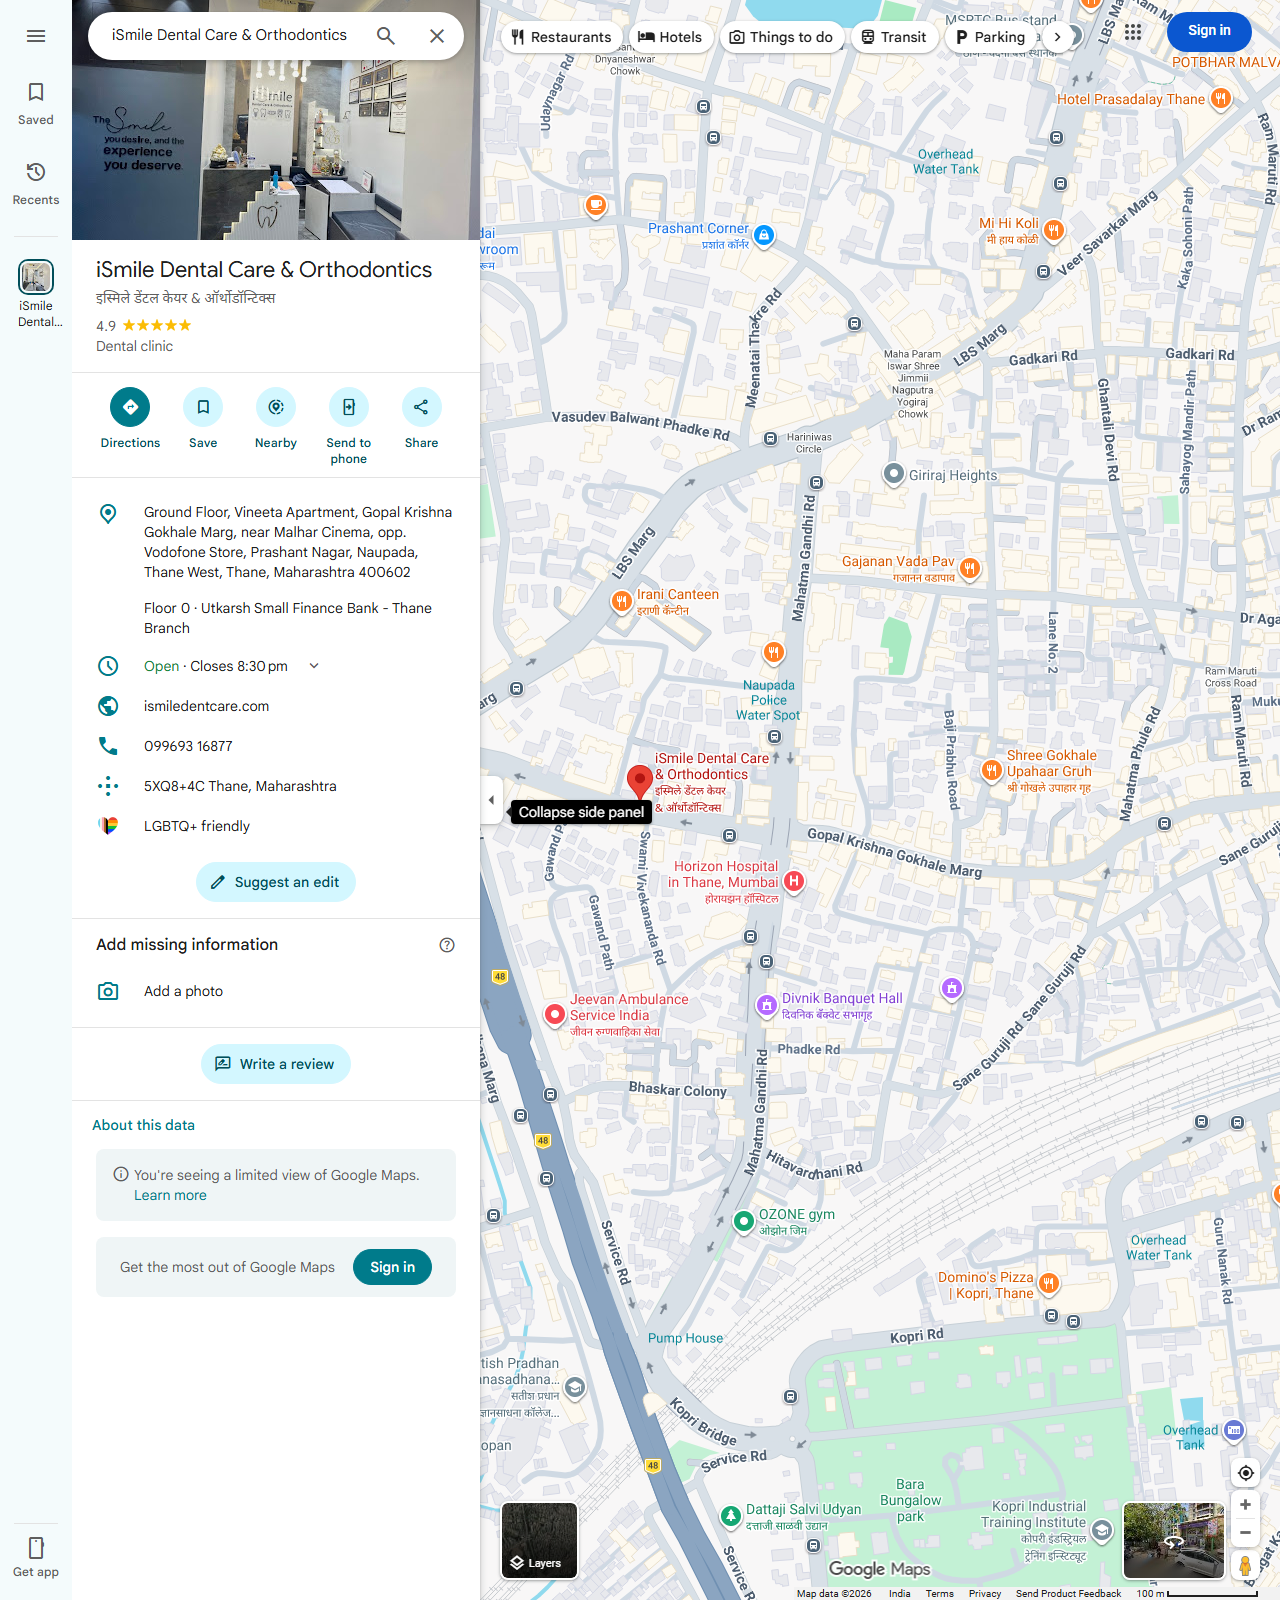Open Terms link in map footer
Image resolution: width=1280 pixels, height=1600 pixels.
[x=939, y=1593]
